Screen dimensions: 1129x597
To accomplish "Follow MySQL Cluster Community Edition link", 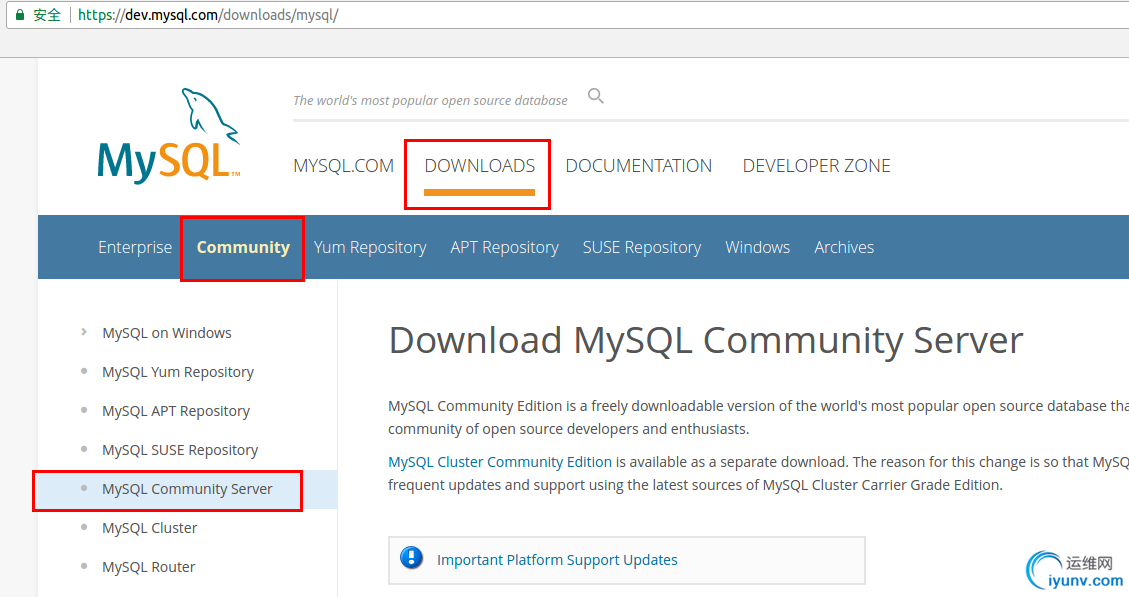I will [500, 462].
